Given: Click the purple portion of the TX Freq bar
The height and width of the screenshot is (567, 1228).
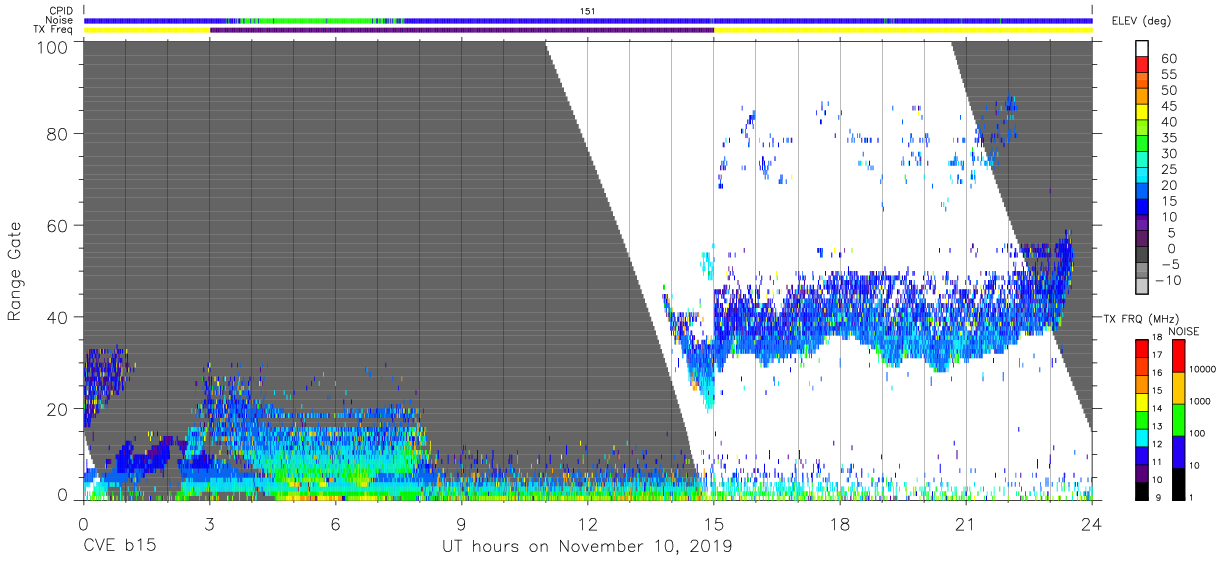Looking at the screenshot, I should [x=462, y=29].
